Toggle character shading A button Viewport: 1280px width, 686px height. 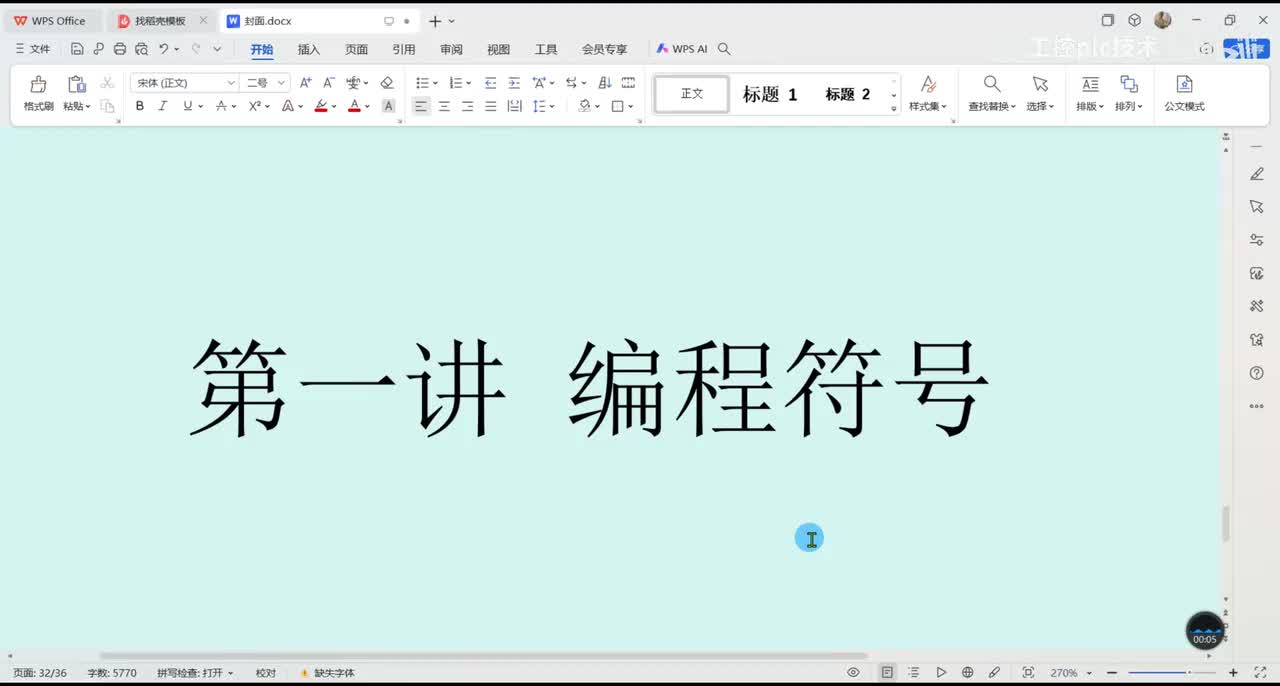click(389, 106)
